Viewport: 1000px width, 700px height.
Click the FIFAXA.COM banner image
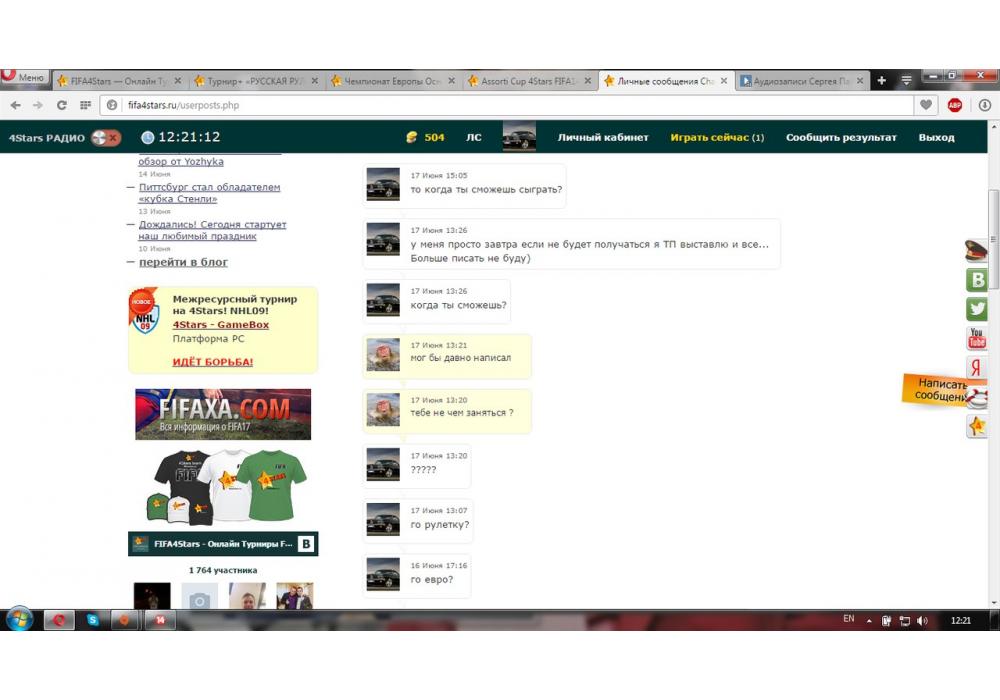coord(223,414)
